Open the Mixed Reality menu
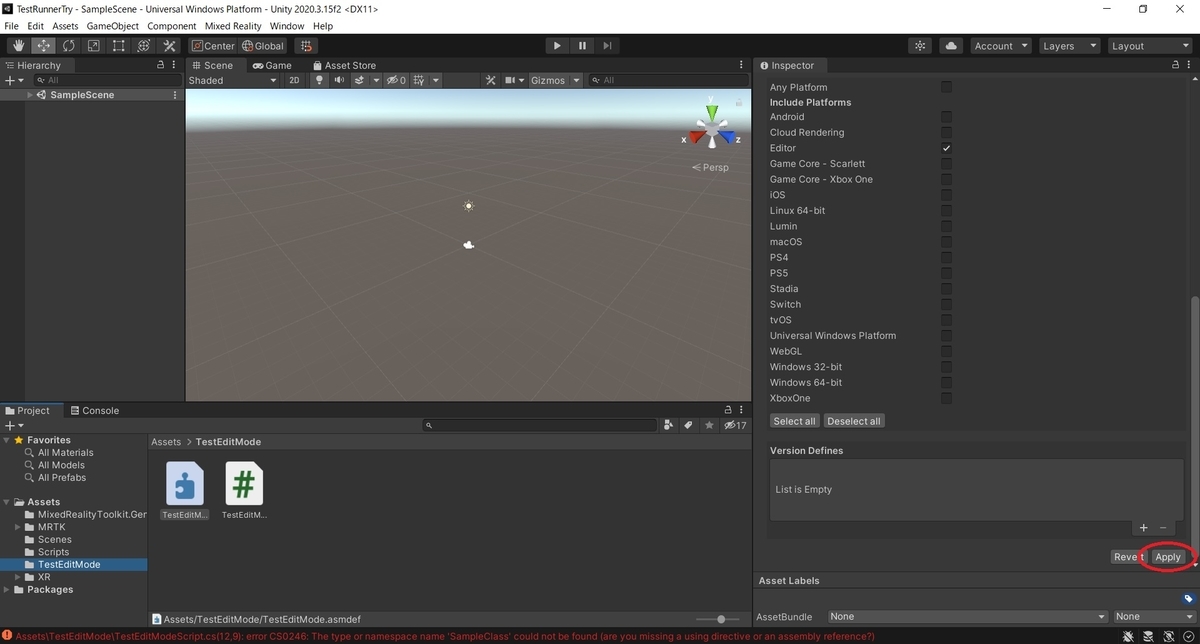This screenshot has height=644, width=1200. pos(233,26)
